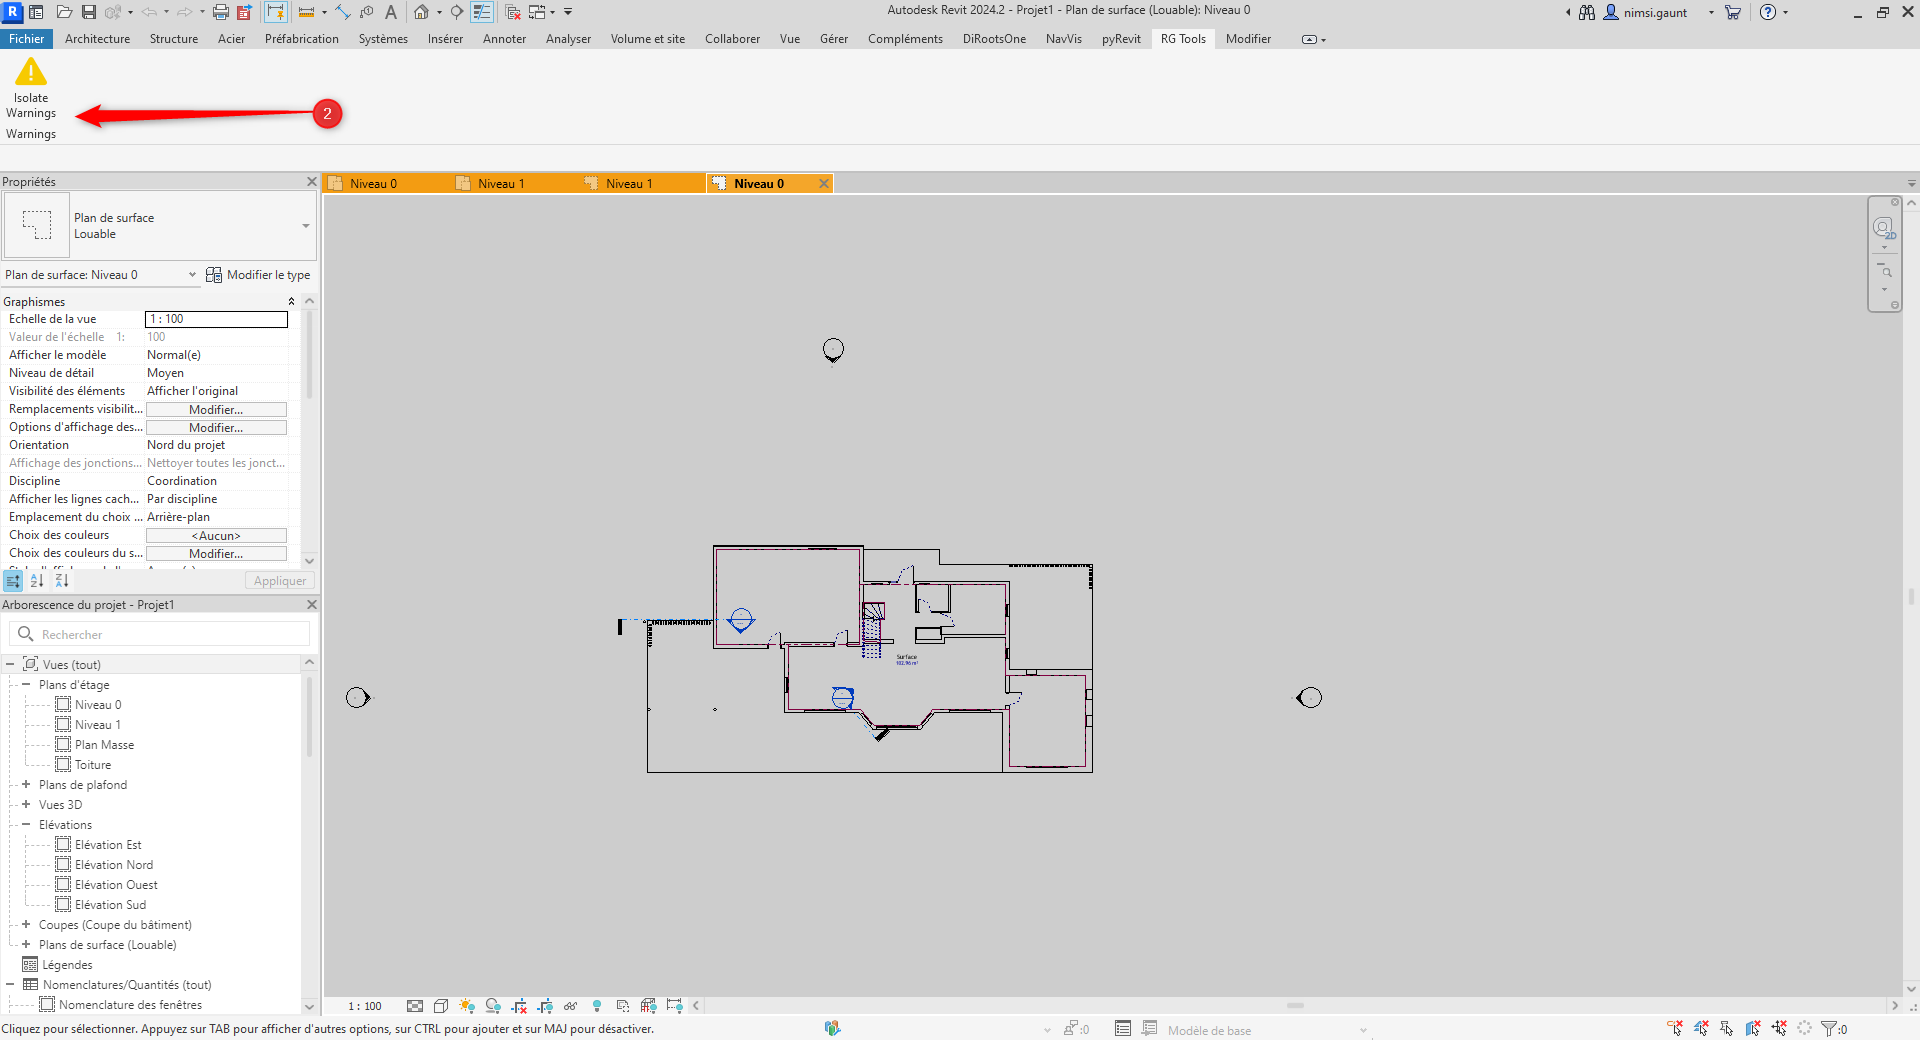Click the Appliquer button
This screenshot has height=1040, width=1920.
pyautogui.click(x=280, y=581)
